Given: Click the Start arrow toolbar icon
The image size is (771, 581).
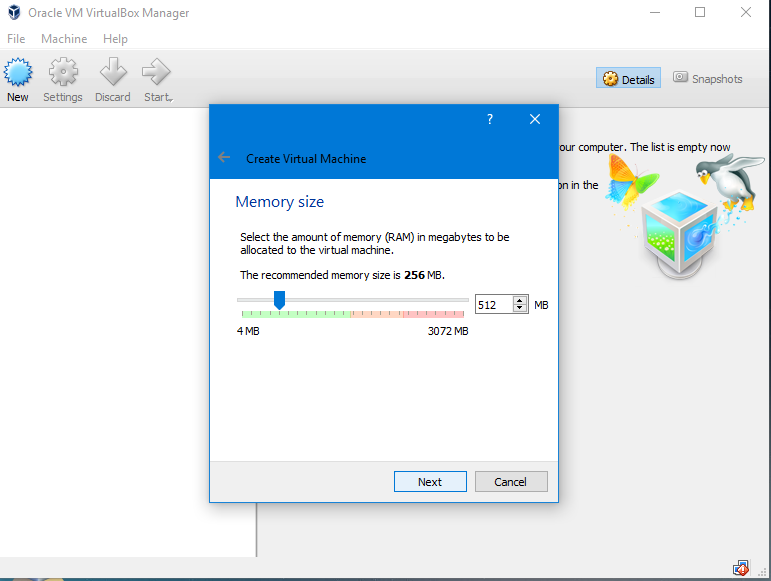Looking at the screenshot, I should [x=156, y=72].
